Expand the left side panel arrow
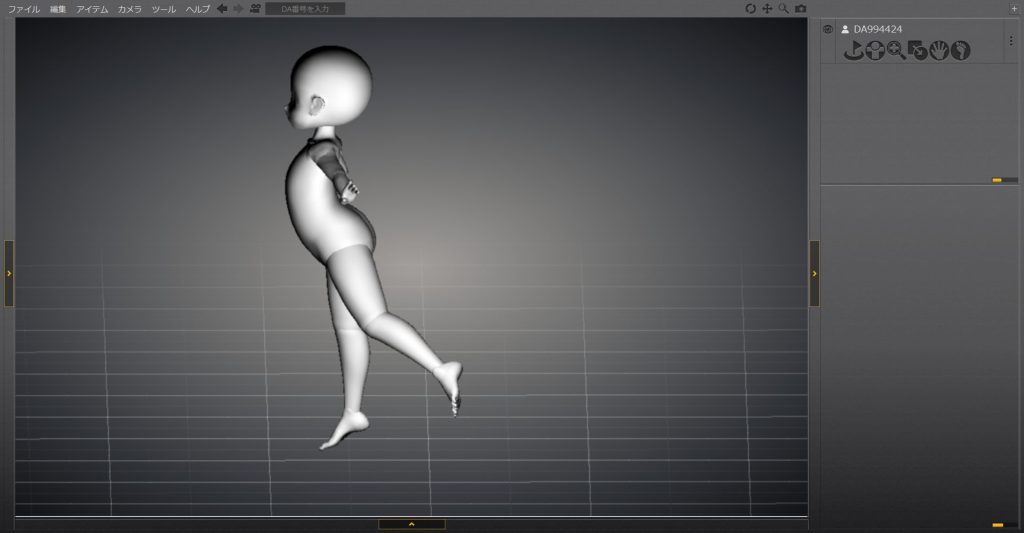This screenshot has height=533, width=1024. (x=9, y=273)
